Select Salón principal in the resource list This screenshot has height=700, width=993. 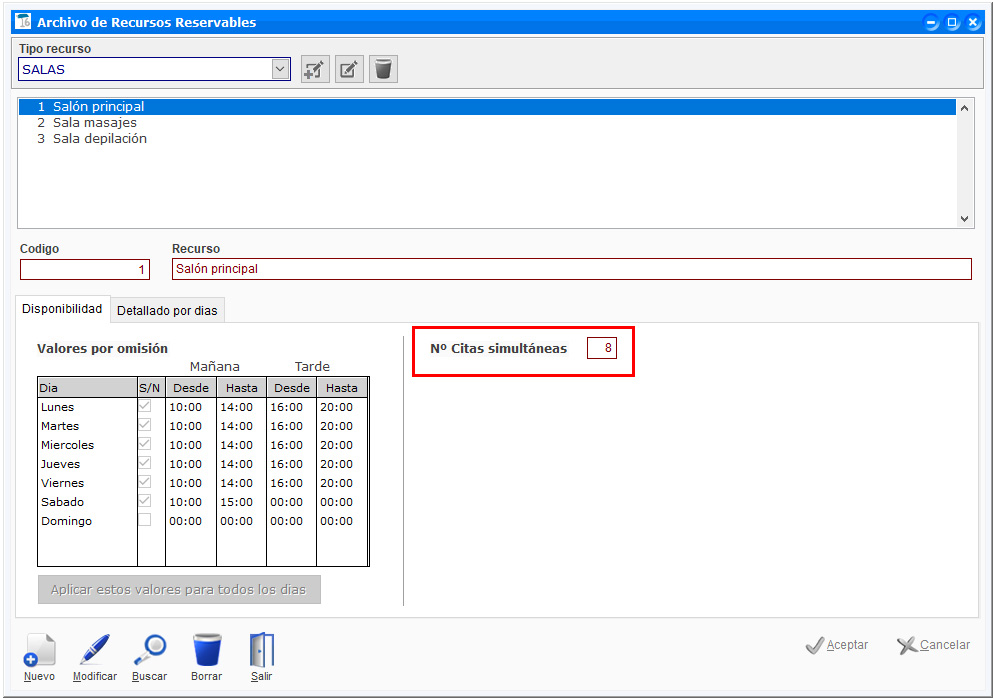(487, 106)
